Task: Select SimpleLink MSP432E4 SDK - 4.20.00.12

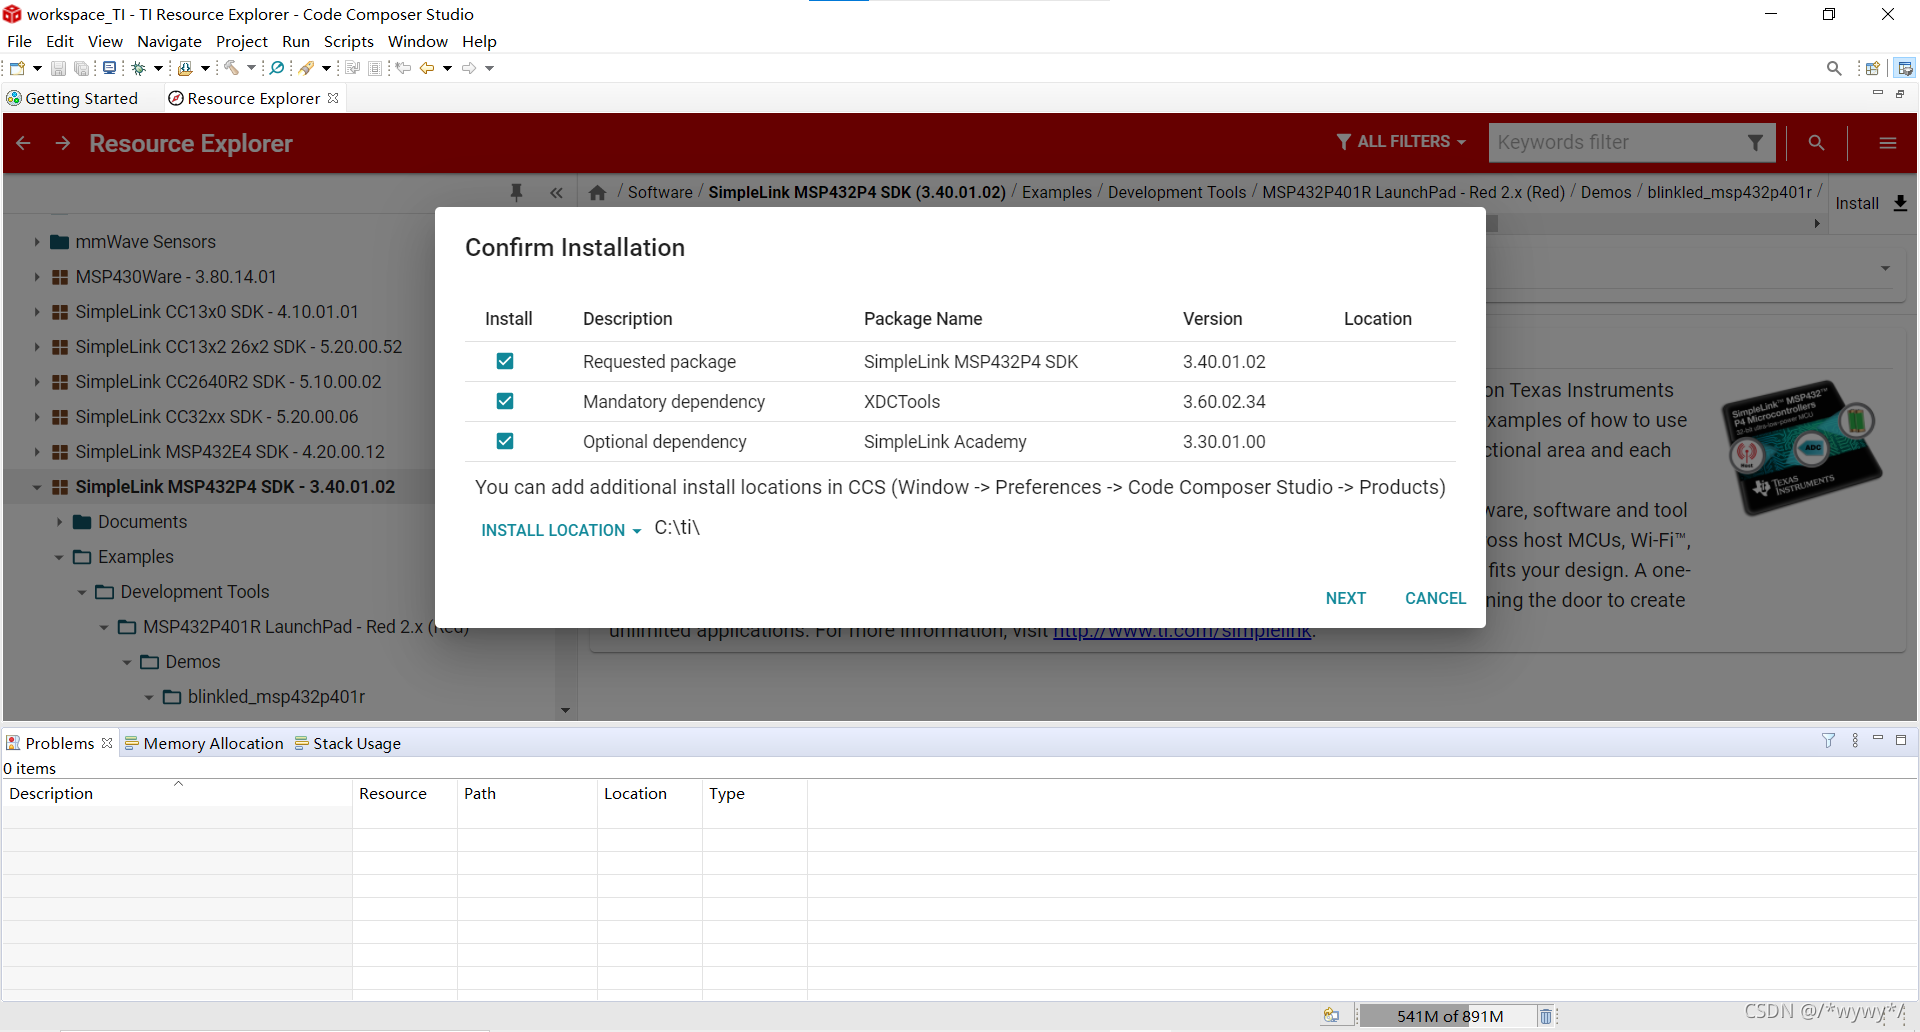Action: tap(230, 452)
